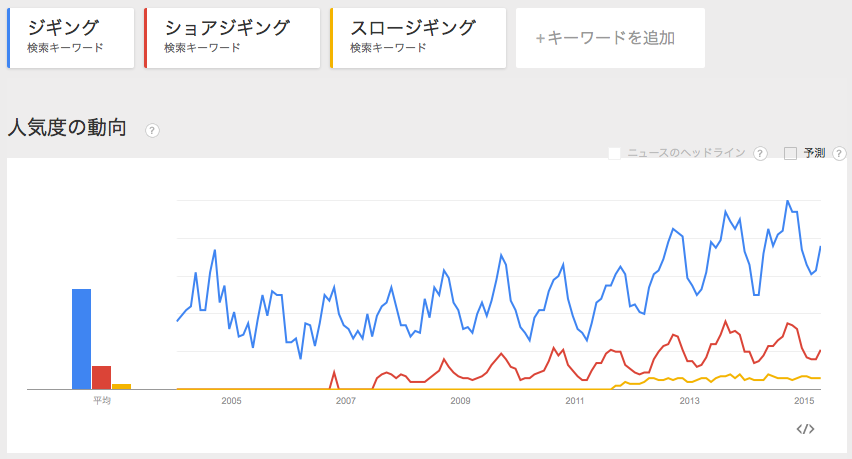The height and width of the screenshot is (459, 852).
Task: Toggle the 予測 forecast checkbox
Action: [x=790, y=153]
